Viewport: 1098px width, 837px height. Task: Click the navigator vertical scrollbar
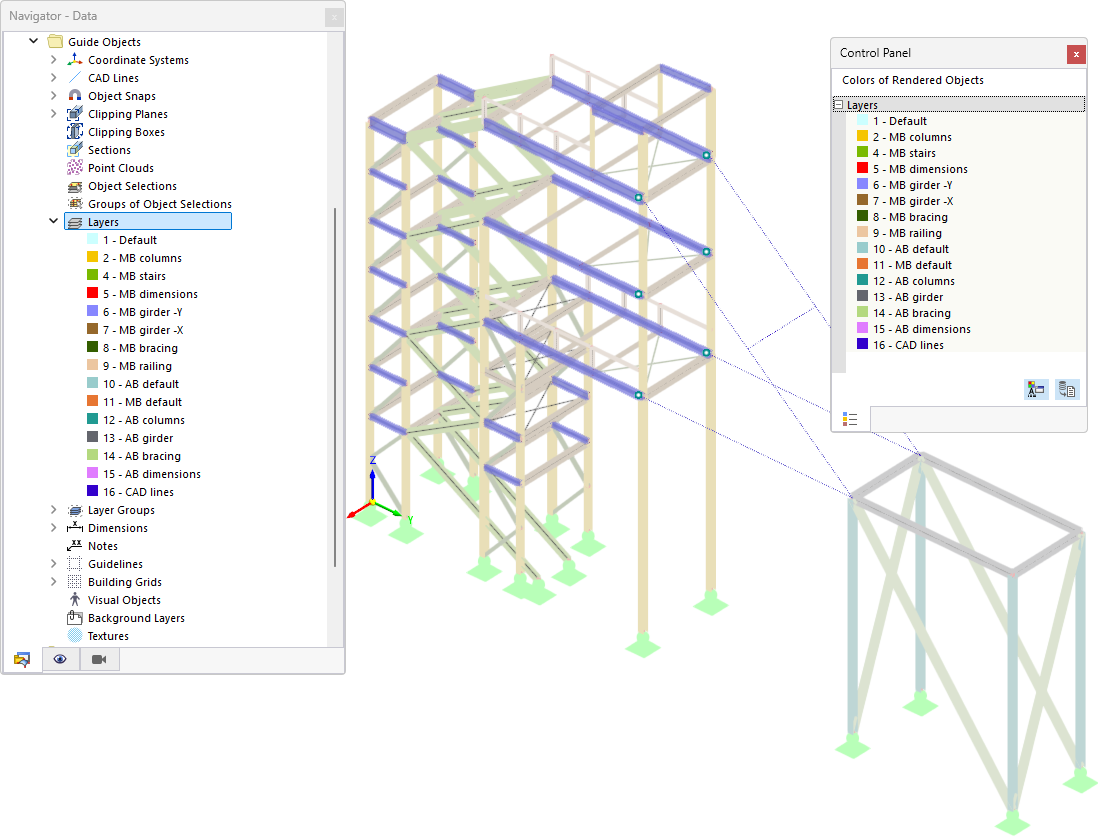click(x=335, y=387)
